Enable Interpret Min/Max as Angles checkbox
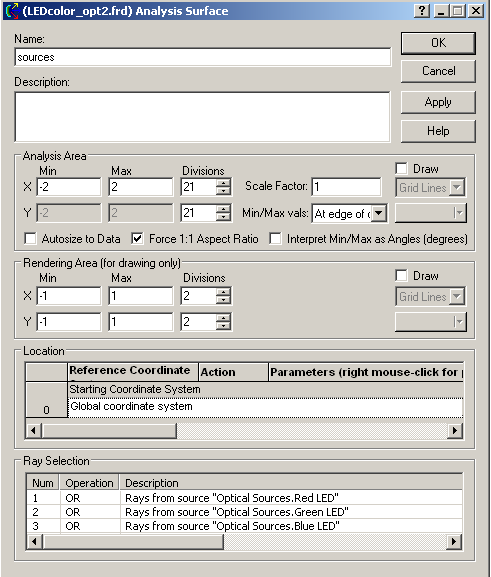491x577 pixels. click(275, 238)
